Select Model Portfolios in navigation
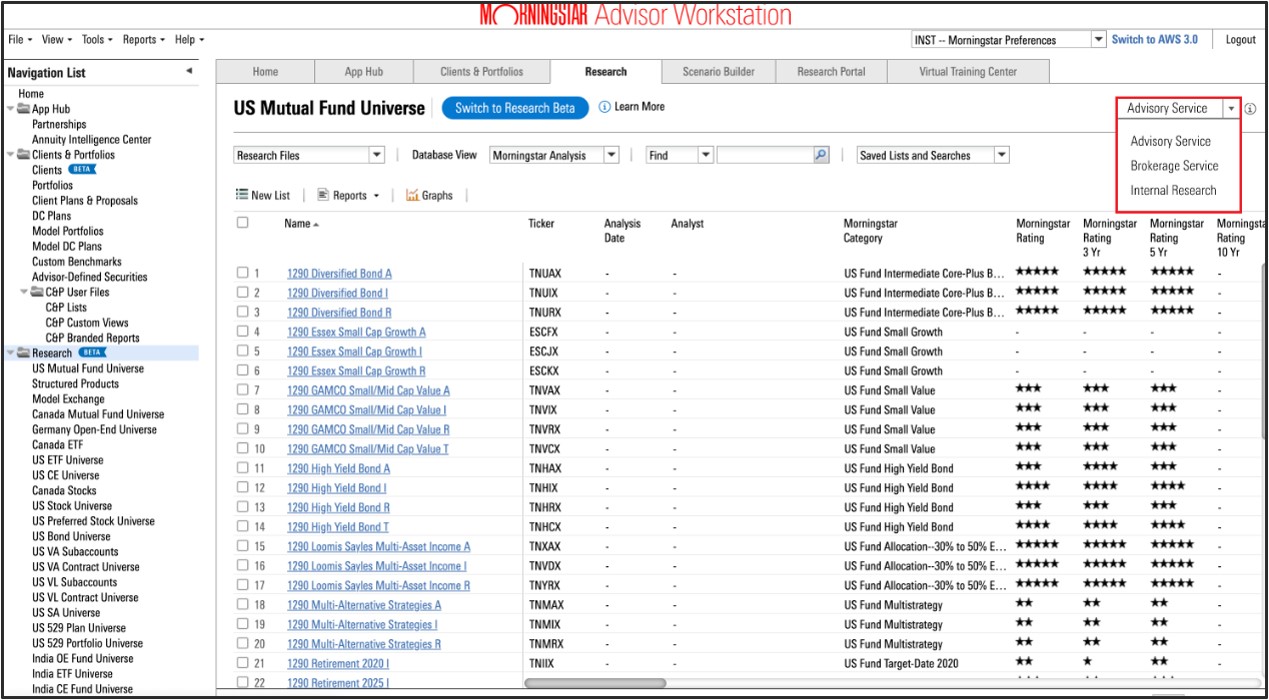1269x700 pixels. click(x=67, y=231)
